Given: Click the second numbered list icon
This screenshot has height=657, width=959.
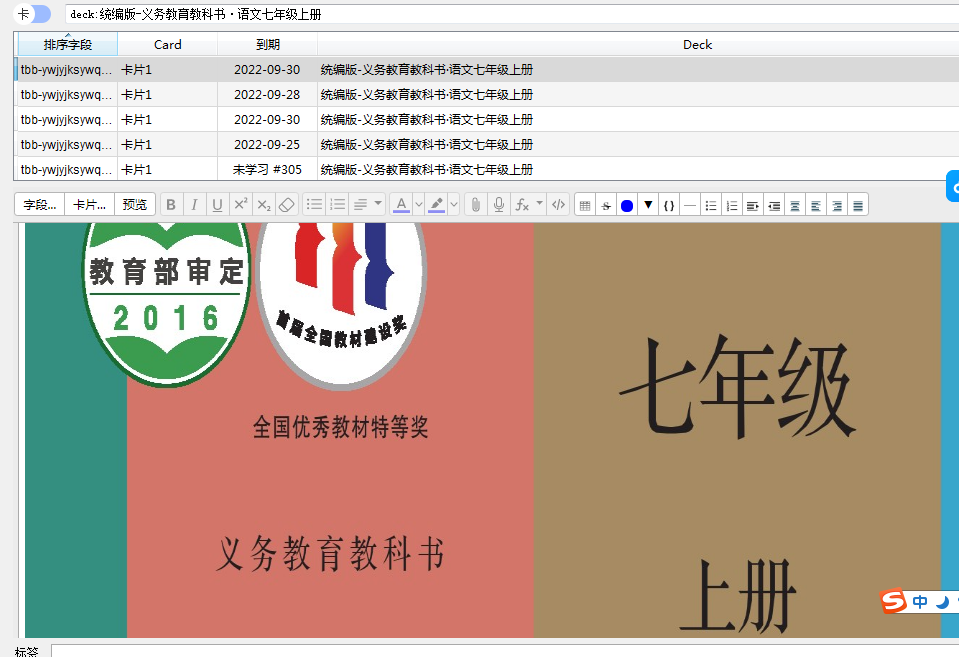Looking at the screenshot, I should (x=732, y=206).
